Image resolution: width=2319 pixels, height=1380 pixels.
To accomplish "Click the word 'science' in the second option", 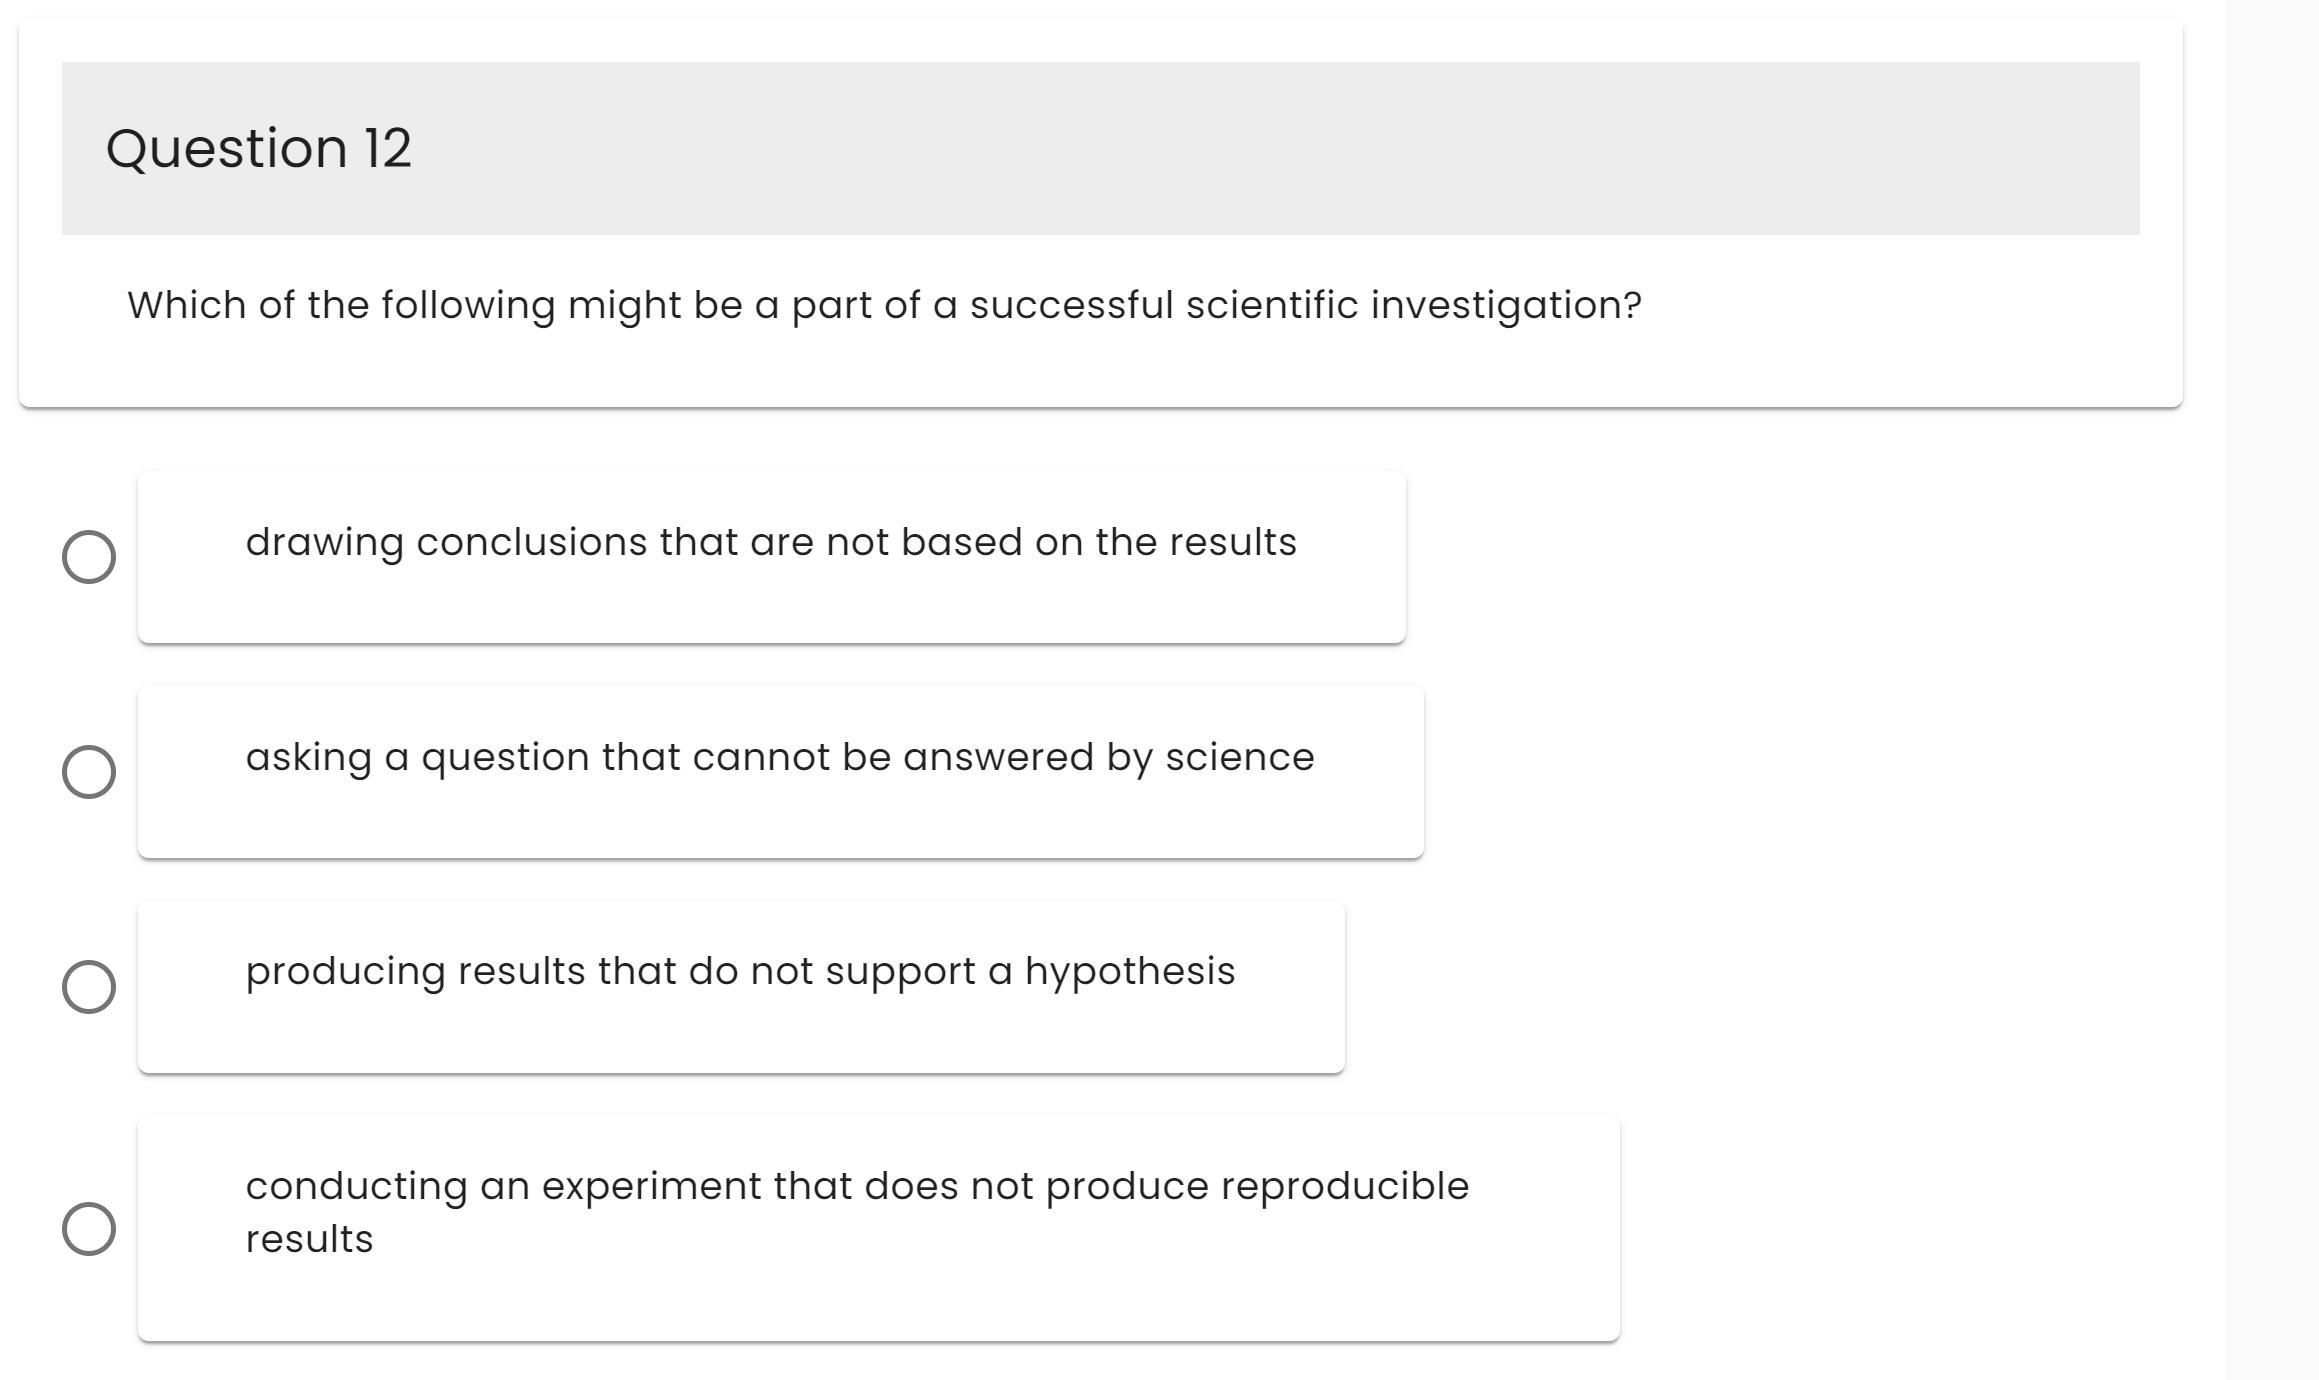I will (x=1239, y=757).
